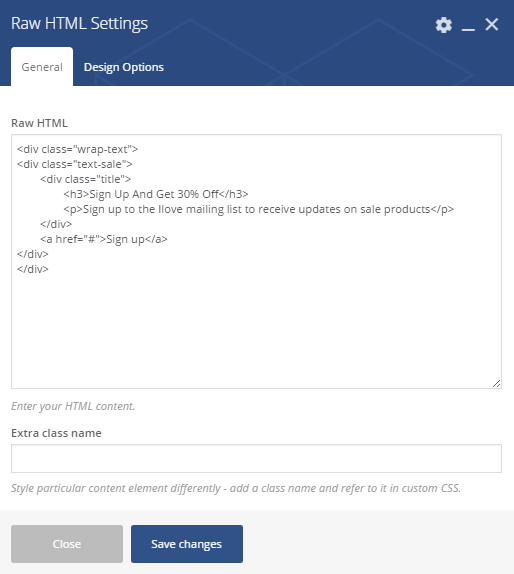The height and width of the screenshot is (574, 514).
Task: Click the textarea resize handle corner
Action: (x=497, y=384)
